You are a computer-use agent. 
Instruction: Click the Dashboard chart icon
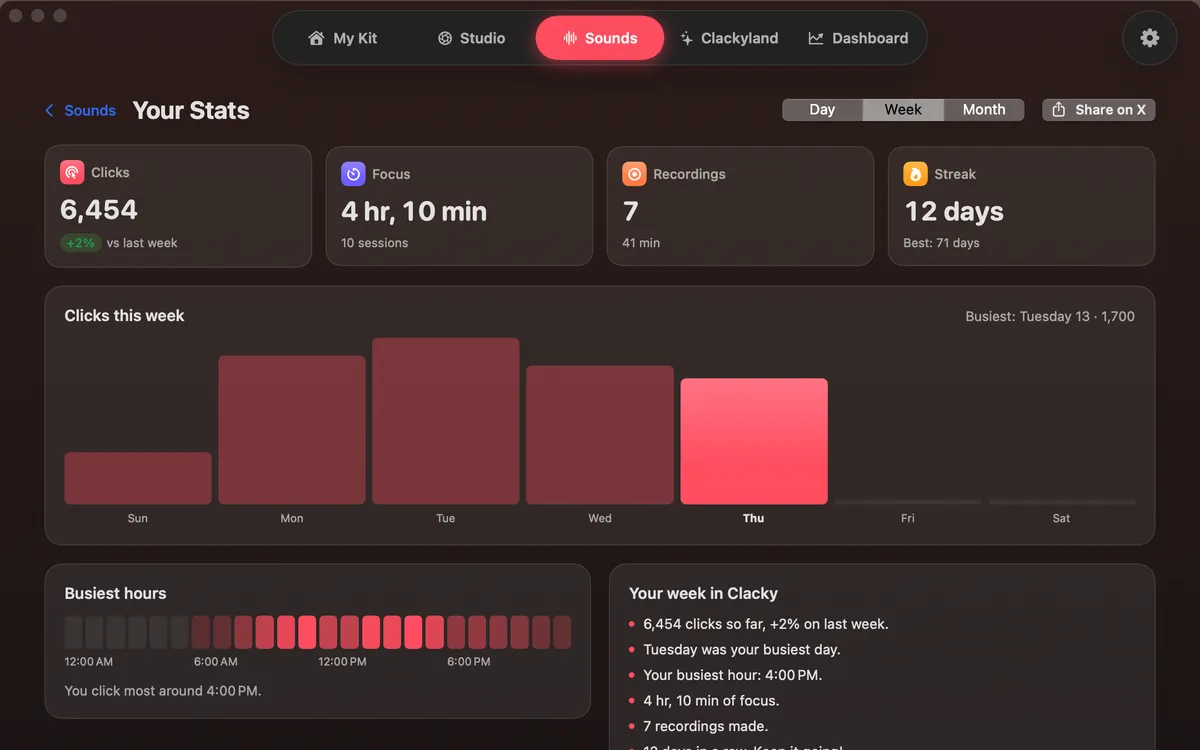click(x=816, y=38)
